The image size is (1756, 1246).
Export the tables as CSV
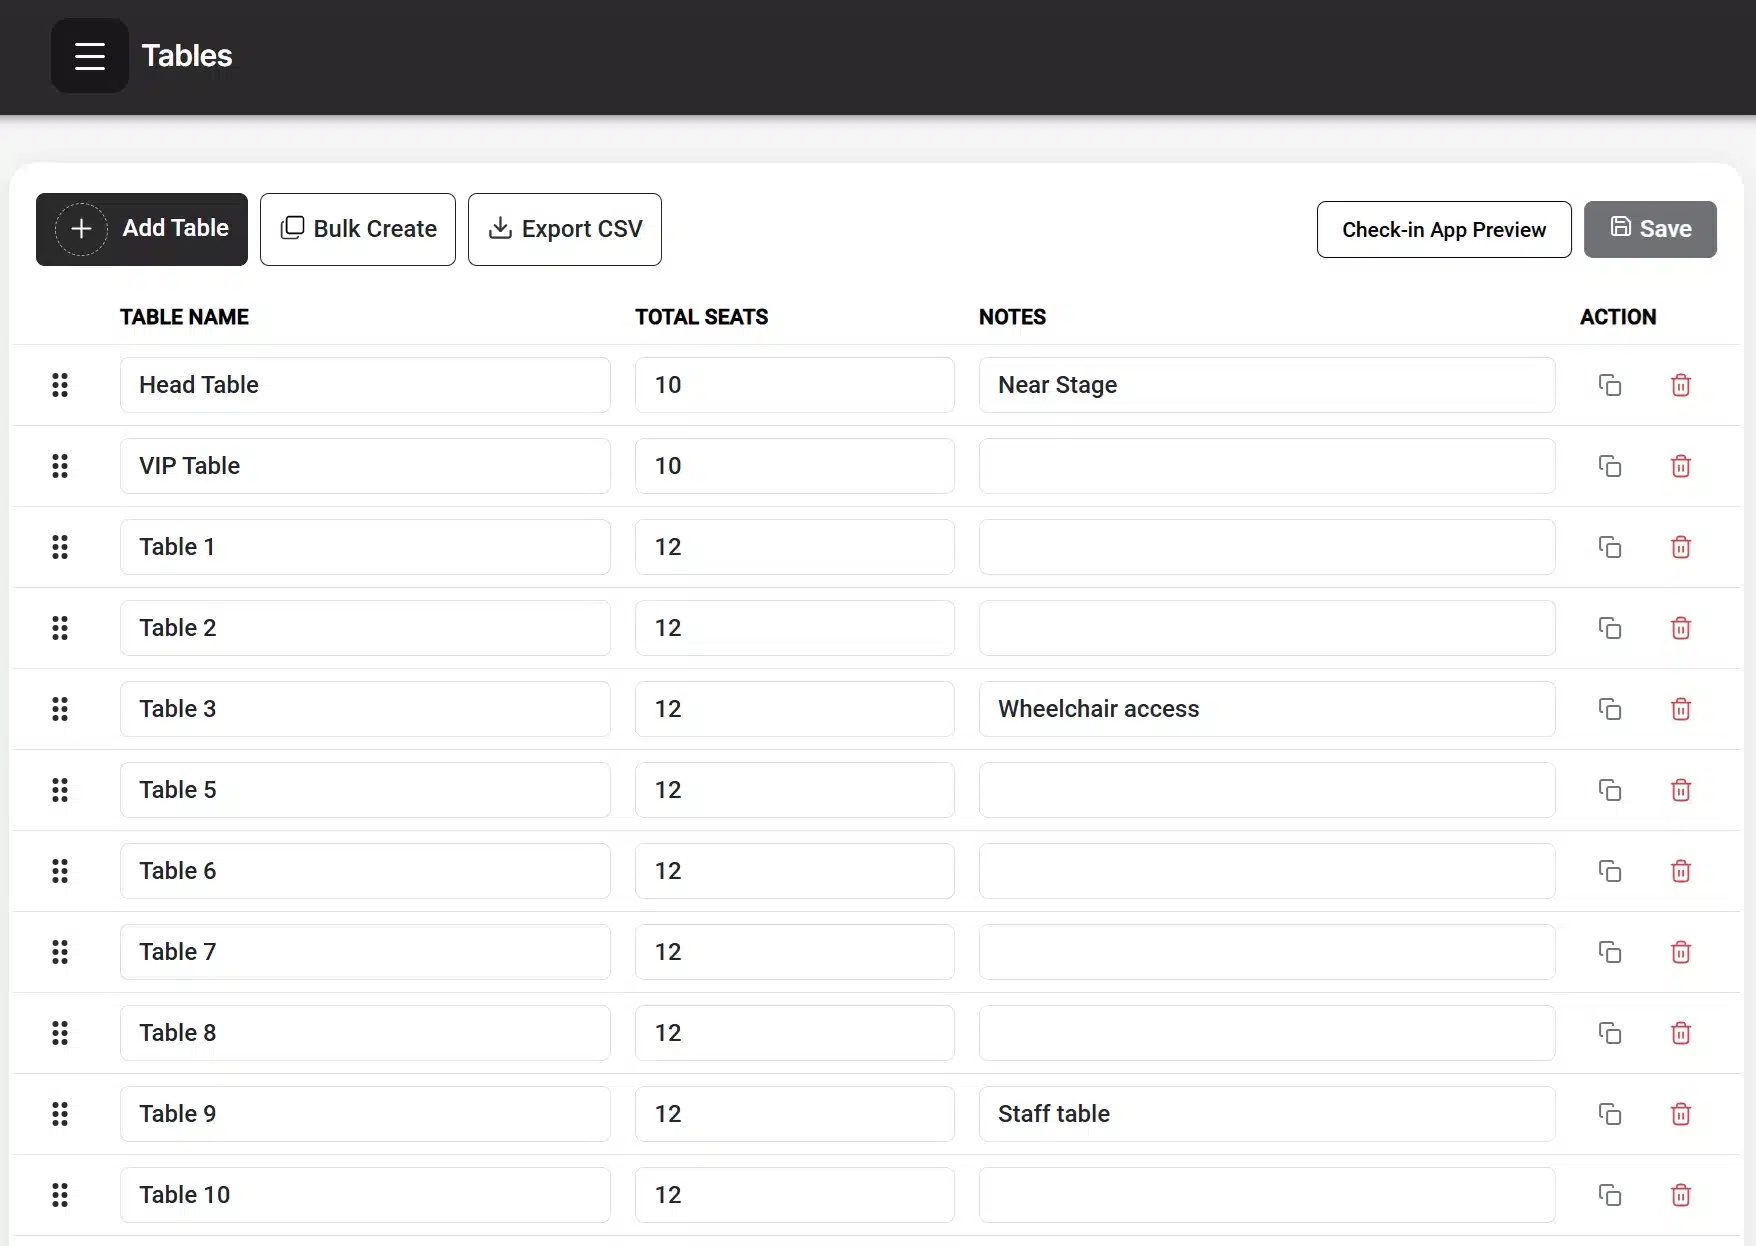coord(565,229)
